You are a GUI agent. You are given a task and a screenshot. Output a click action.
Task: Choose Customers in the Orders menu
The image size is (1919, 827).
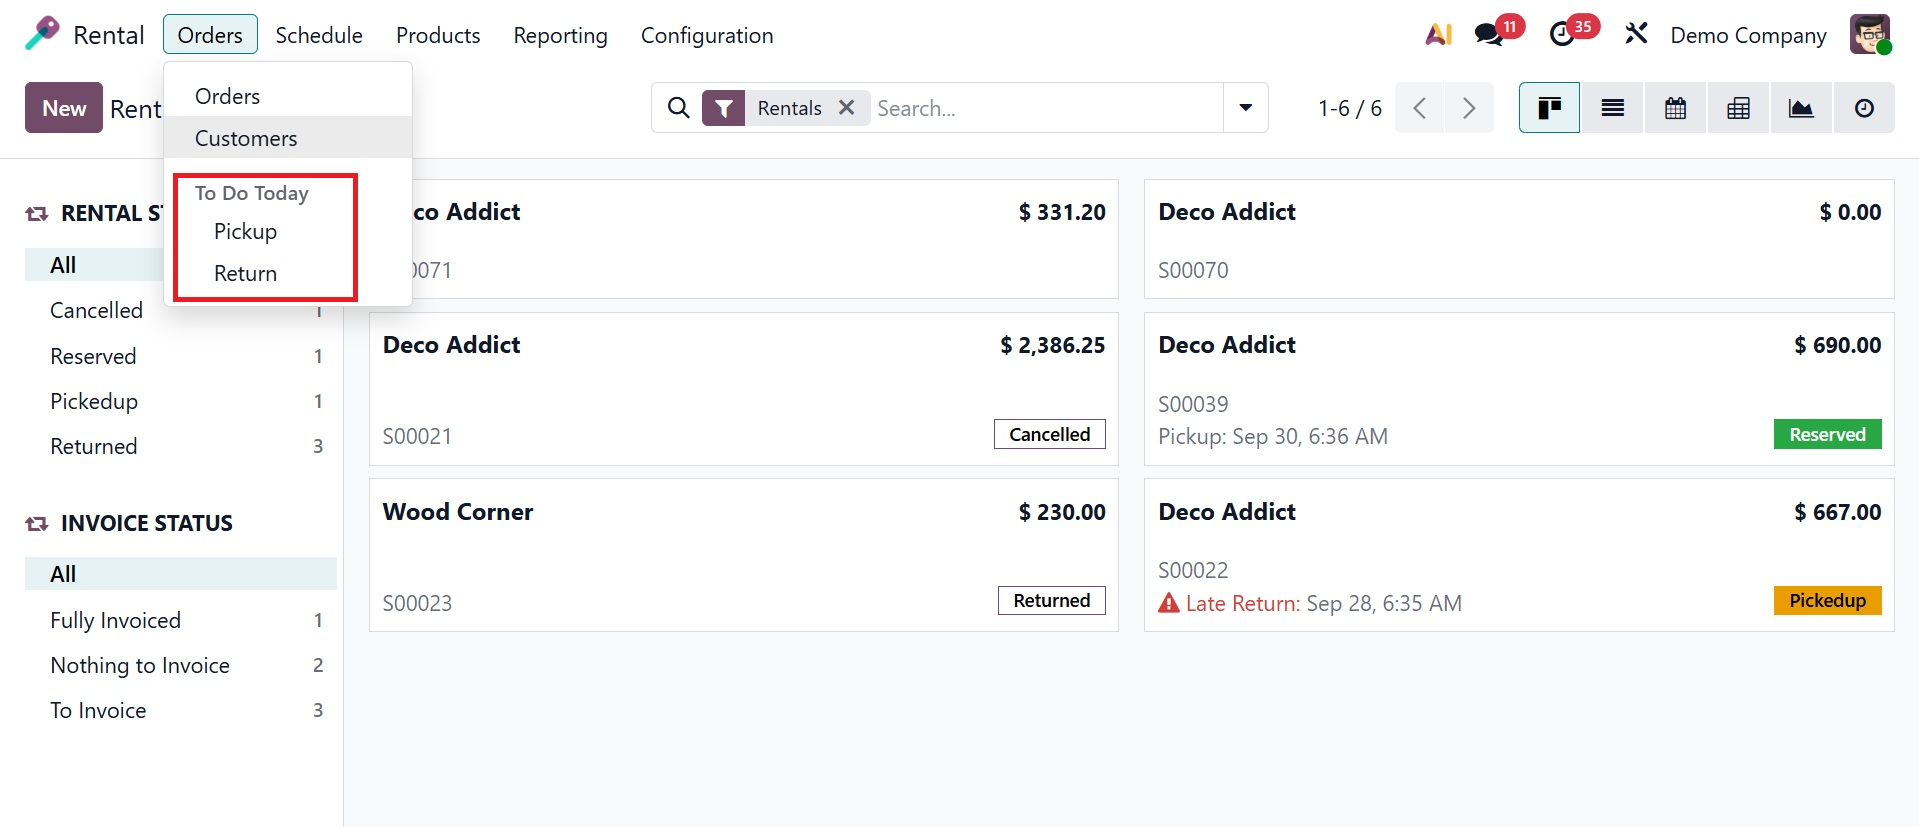tap(246, 138)
